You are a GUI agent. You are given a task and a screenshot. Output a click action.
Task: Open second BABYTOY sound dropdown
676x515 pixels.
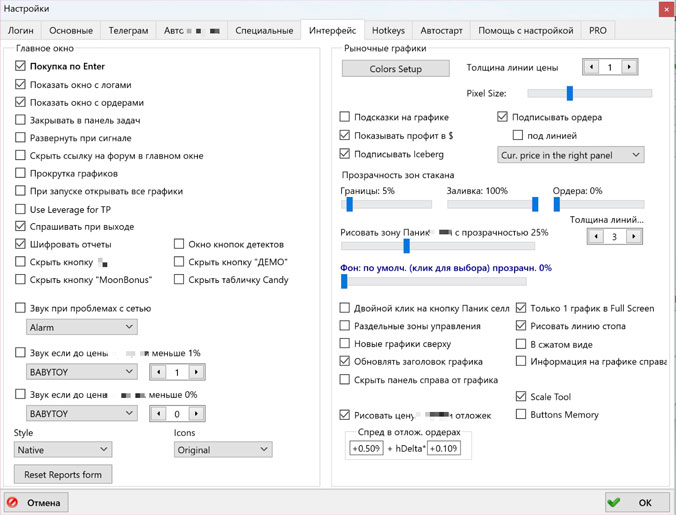point(82,413)
